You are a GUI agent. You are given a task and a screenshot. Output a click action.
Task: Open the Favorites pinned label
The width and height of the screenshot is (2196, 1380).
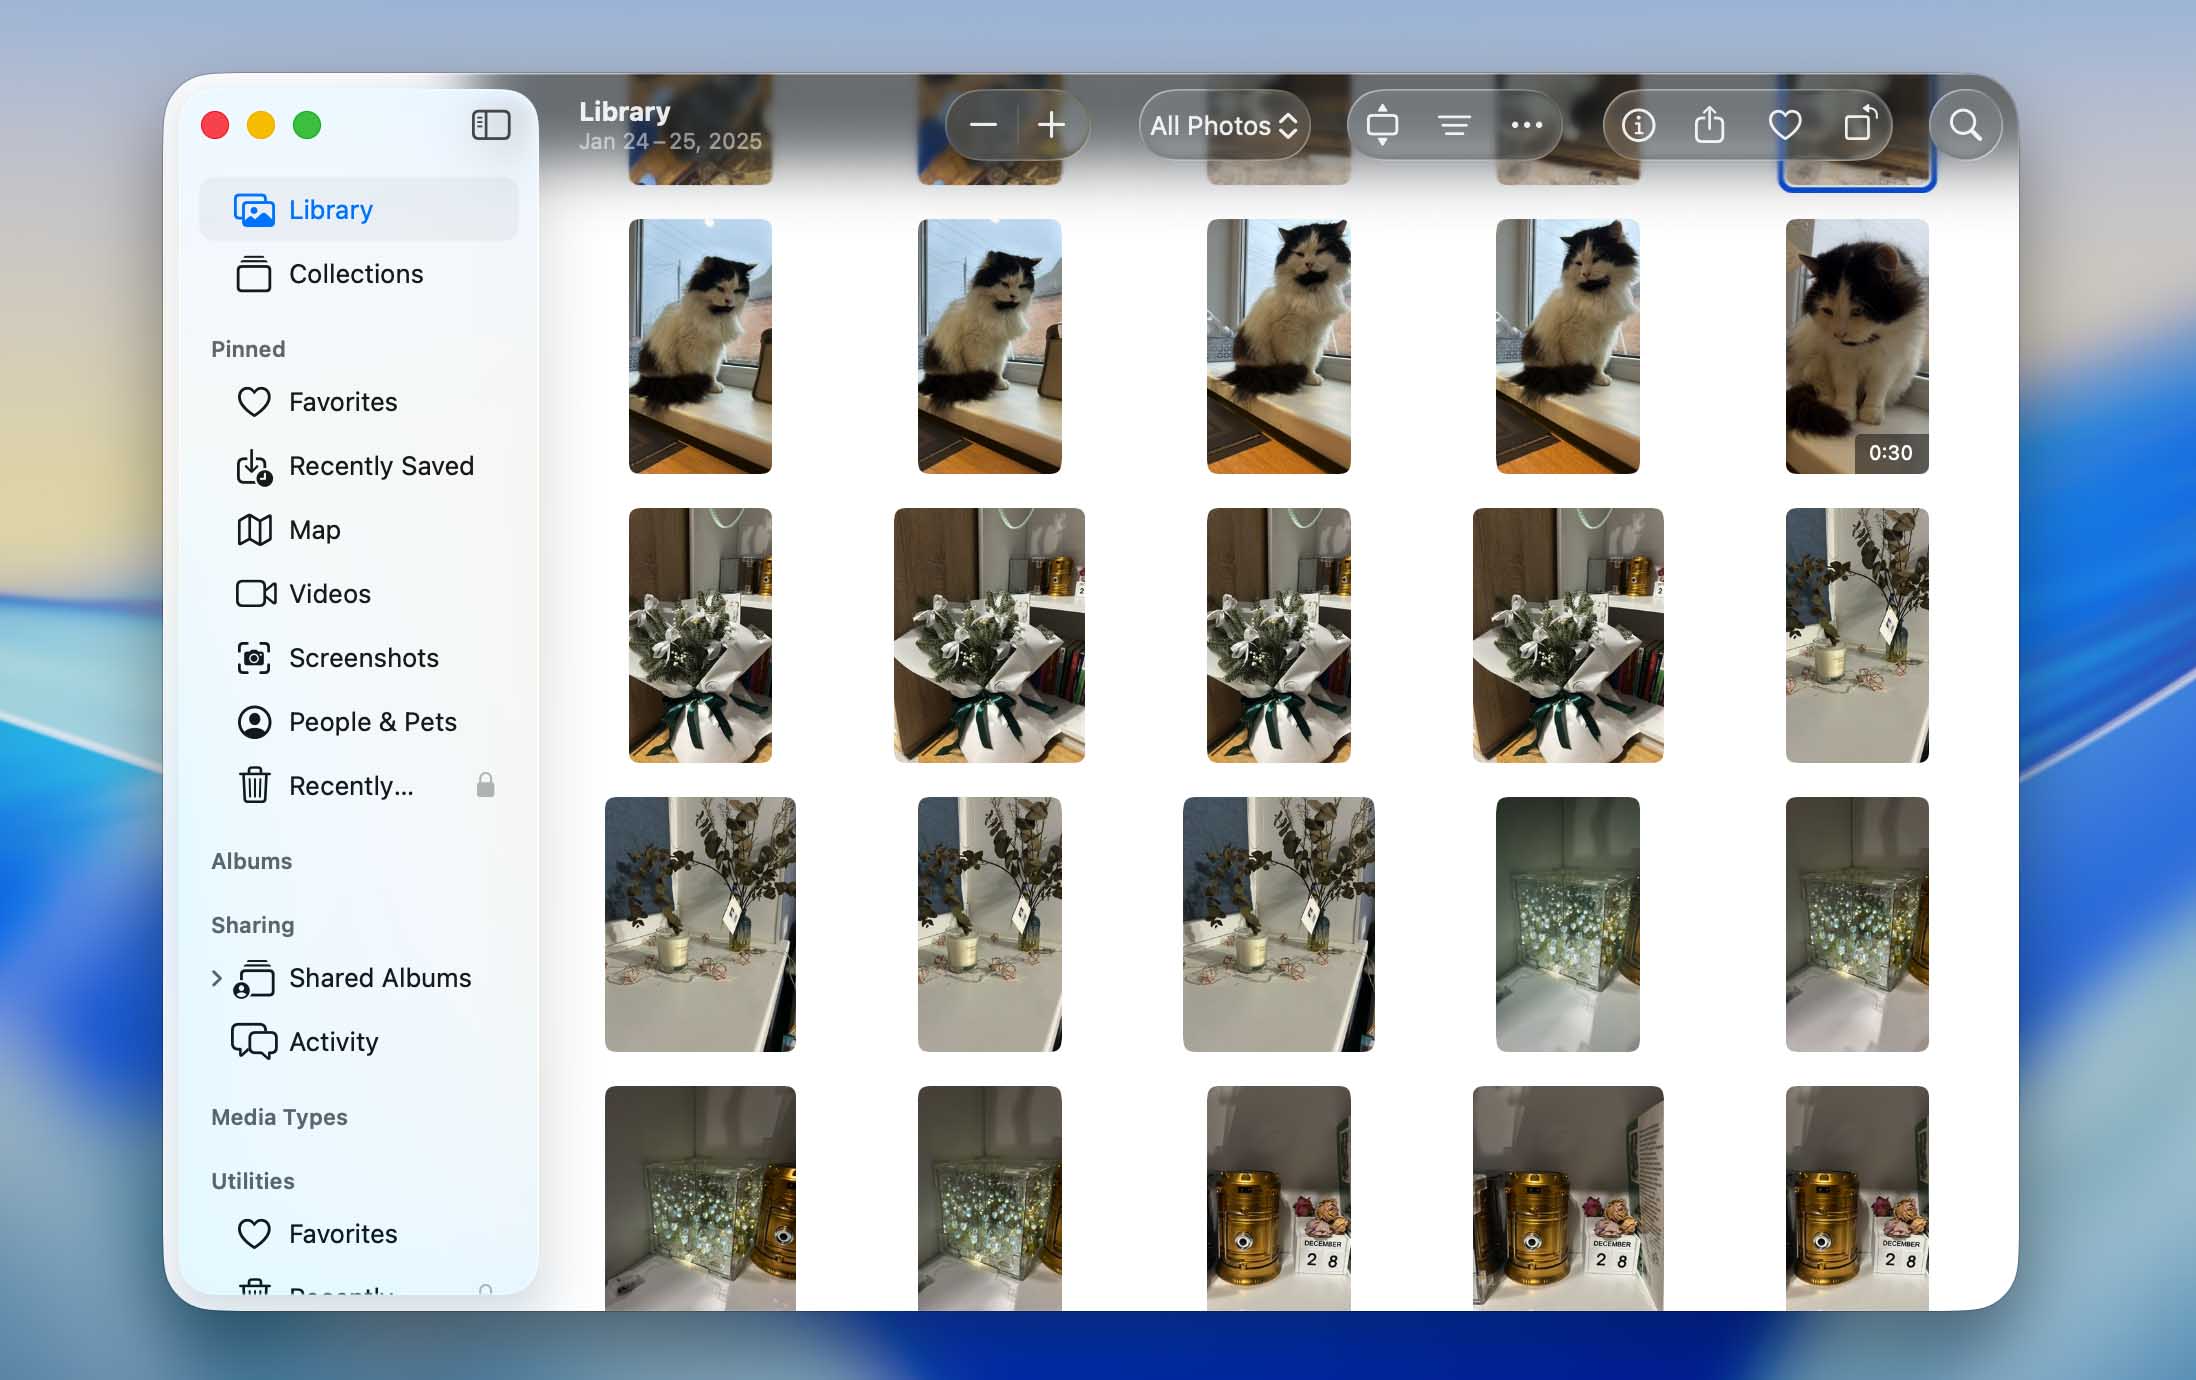point(343,402)
